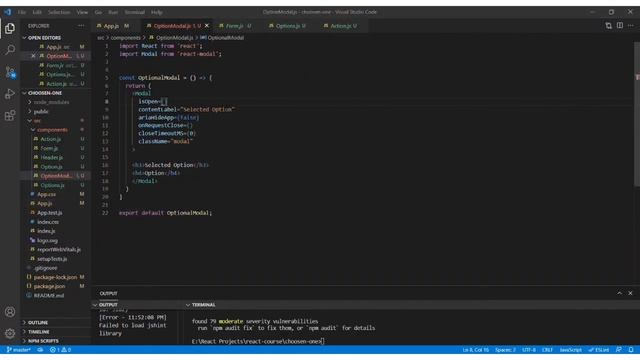
Task: Click the open changes icon in editor toolbar
Action: (609, 26)
